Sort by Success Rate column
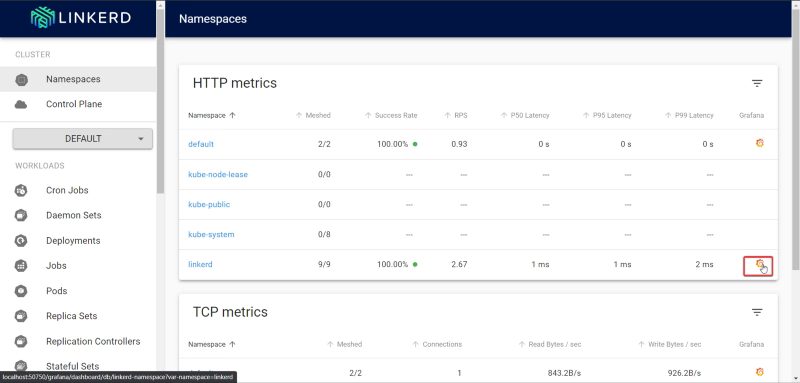800x383 pixels. point(391,115)
